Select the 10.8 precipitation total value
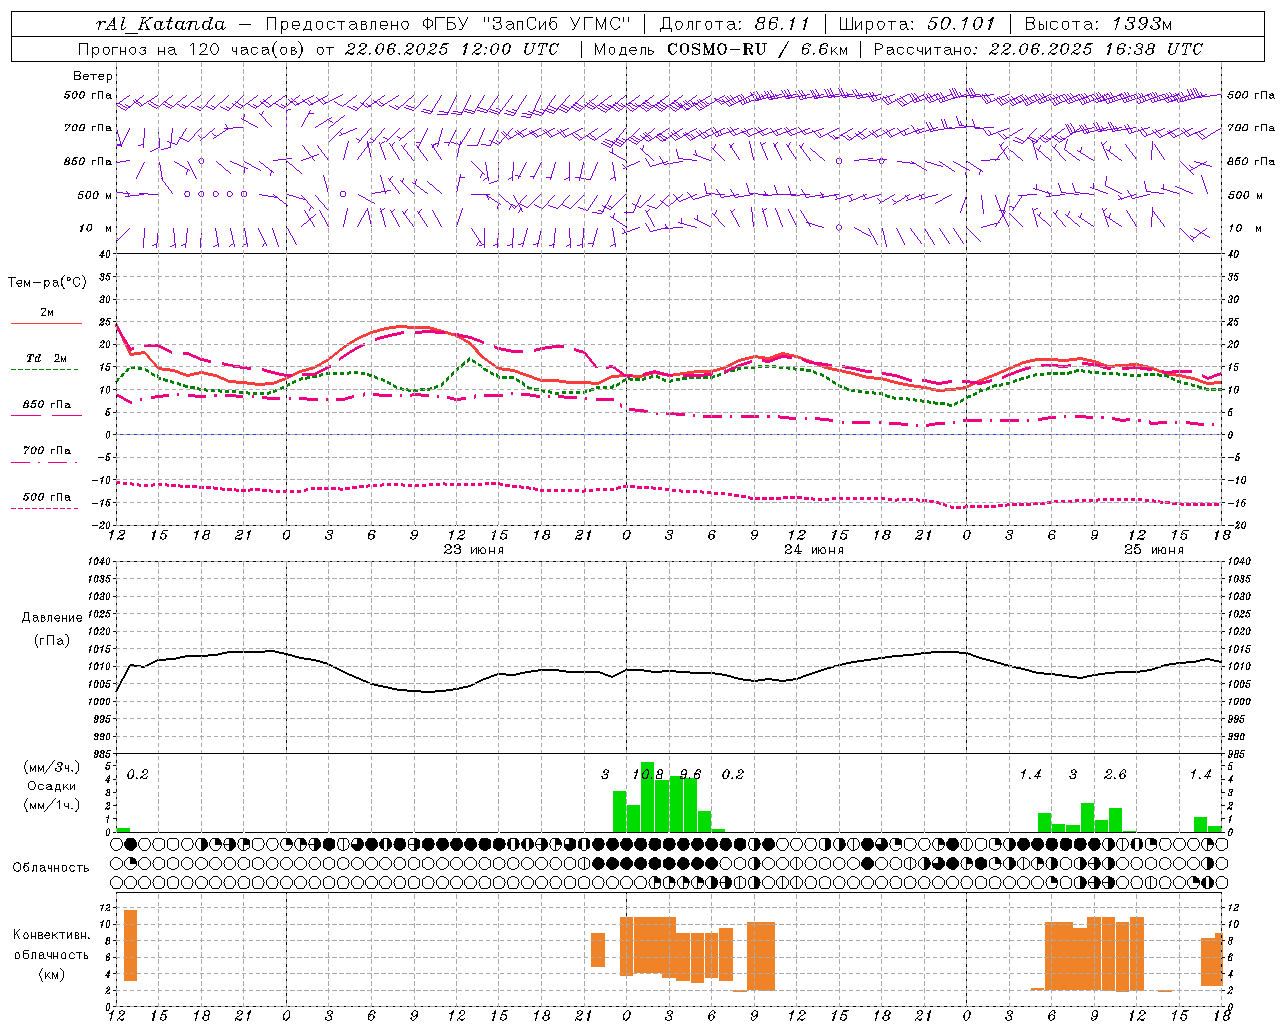Viewport: 1280px width, 1024px height. click(648, 775)
